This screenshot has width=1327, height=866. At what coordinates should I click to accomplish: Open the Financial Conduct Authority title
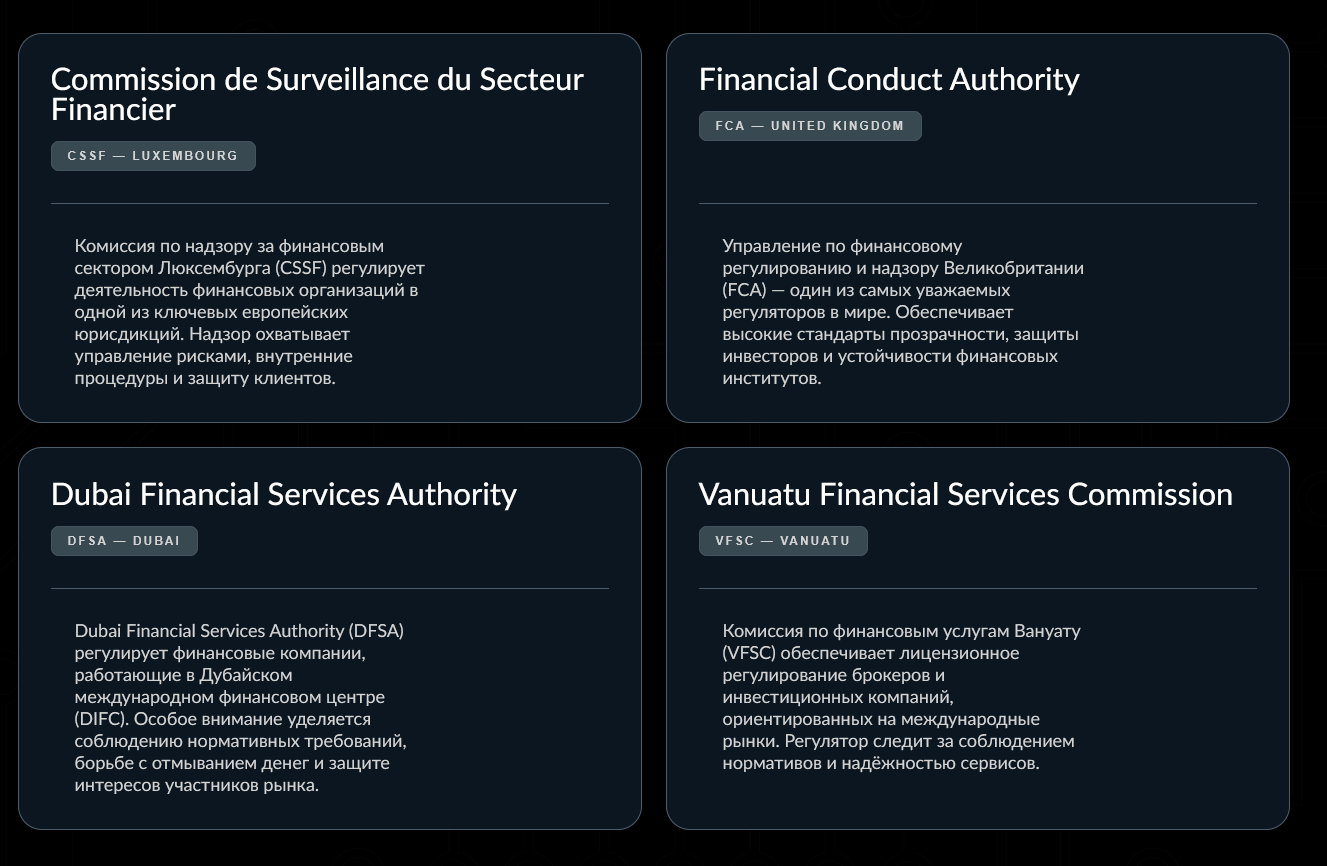(888, 79)
